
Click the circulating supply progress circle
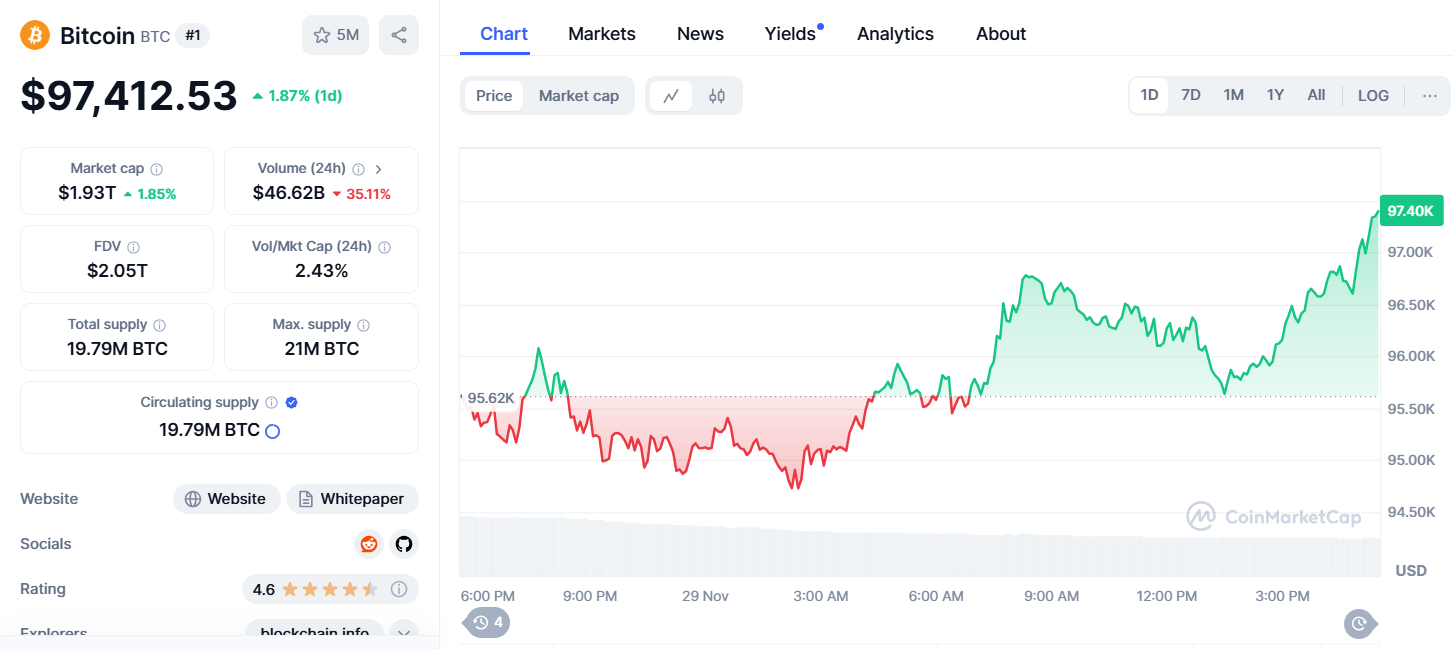point(272,431)
